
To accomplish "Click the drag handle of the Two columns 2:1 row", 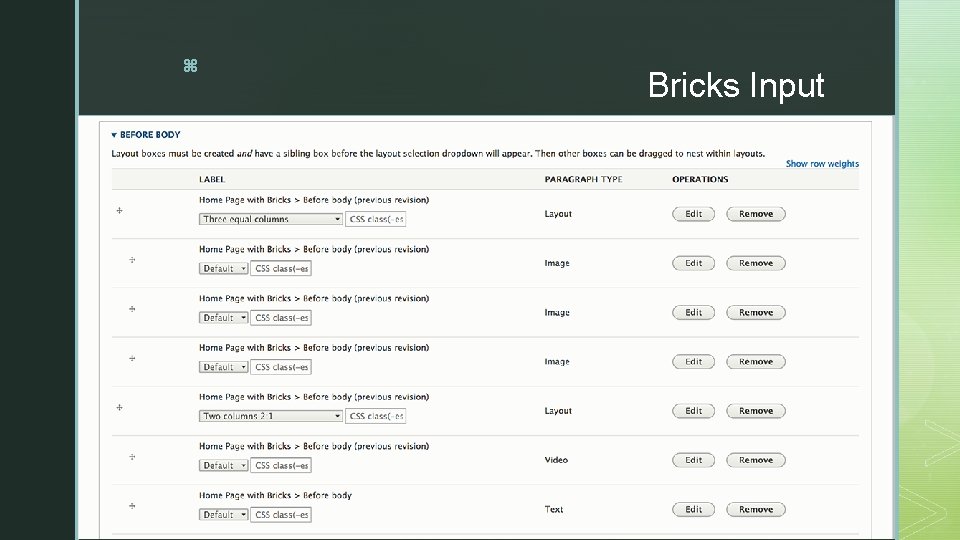I will [x=119, y=408].
